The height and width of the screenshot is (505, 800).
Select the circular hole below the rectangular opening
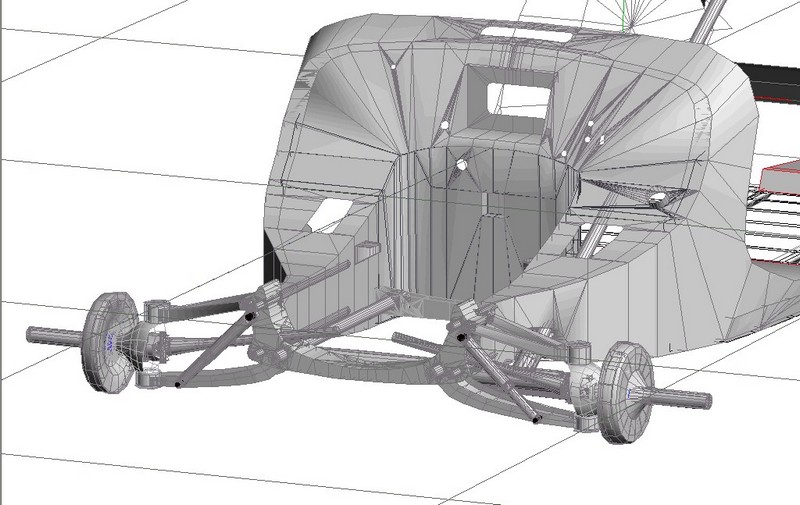coord(462,163)
